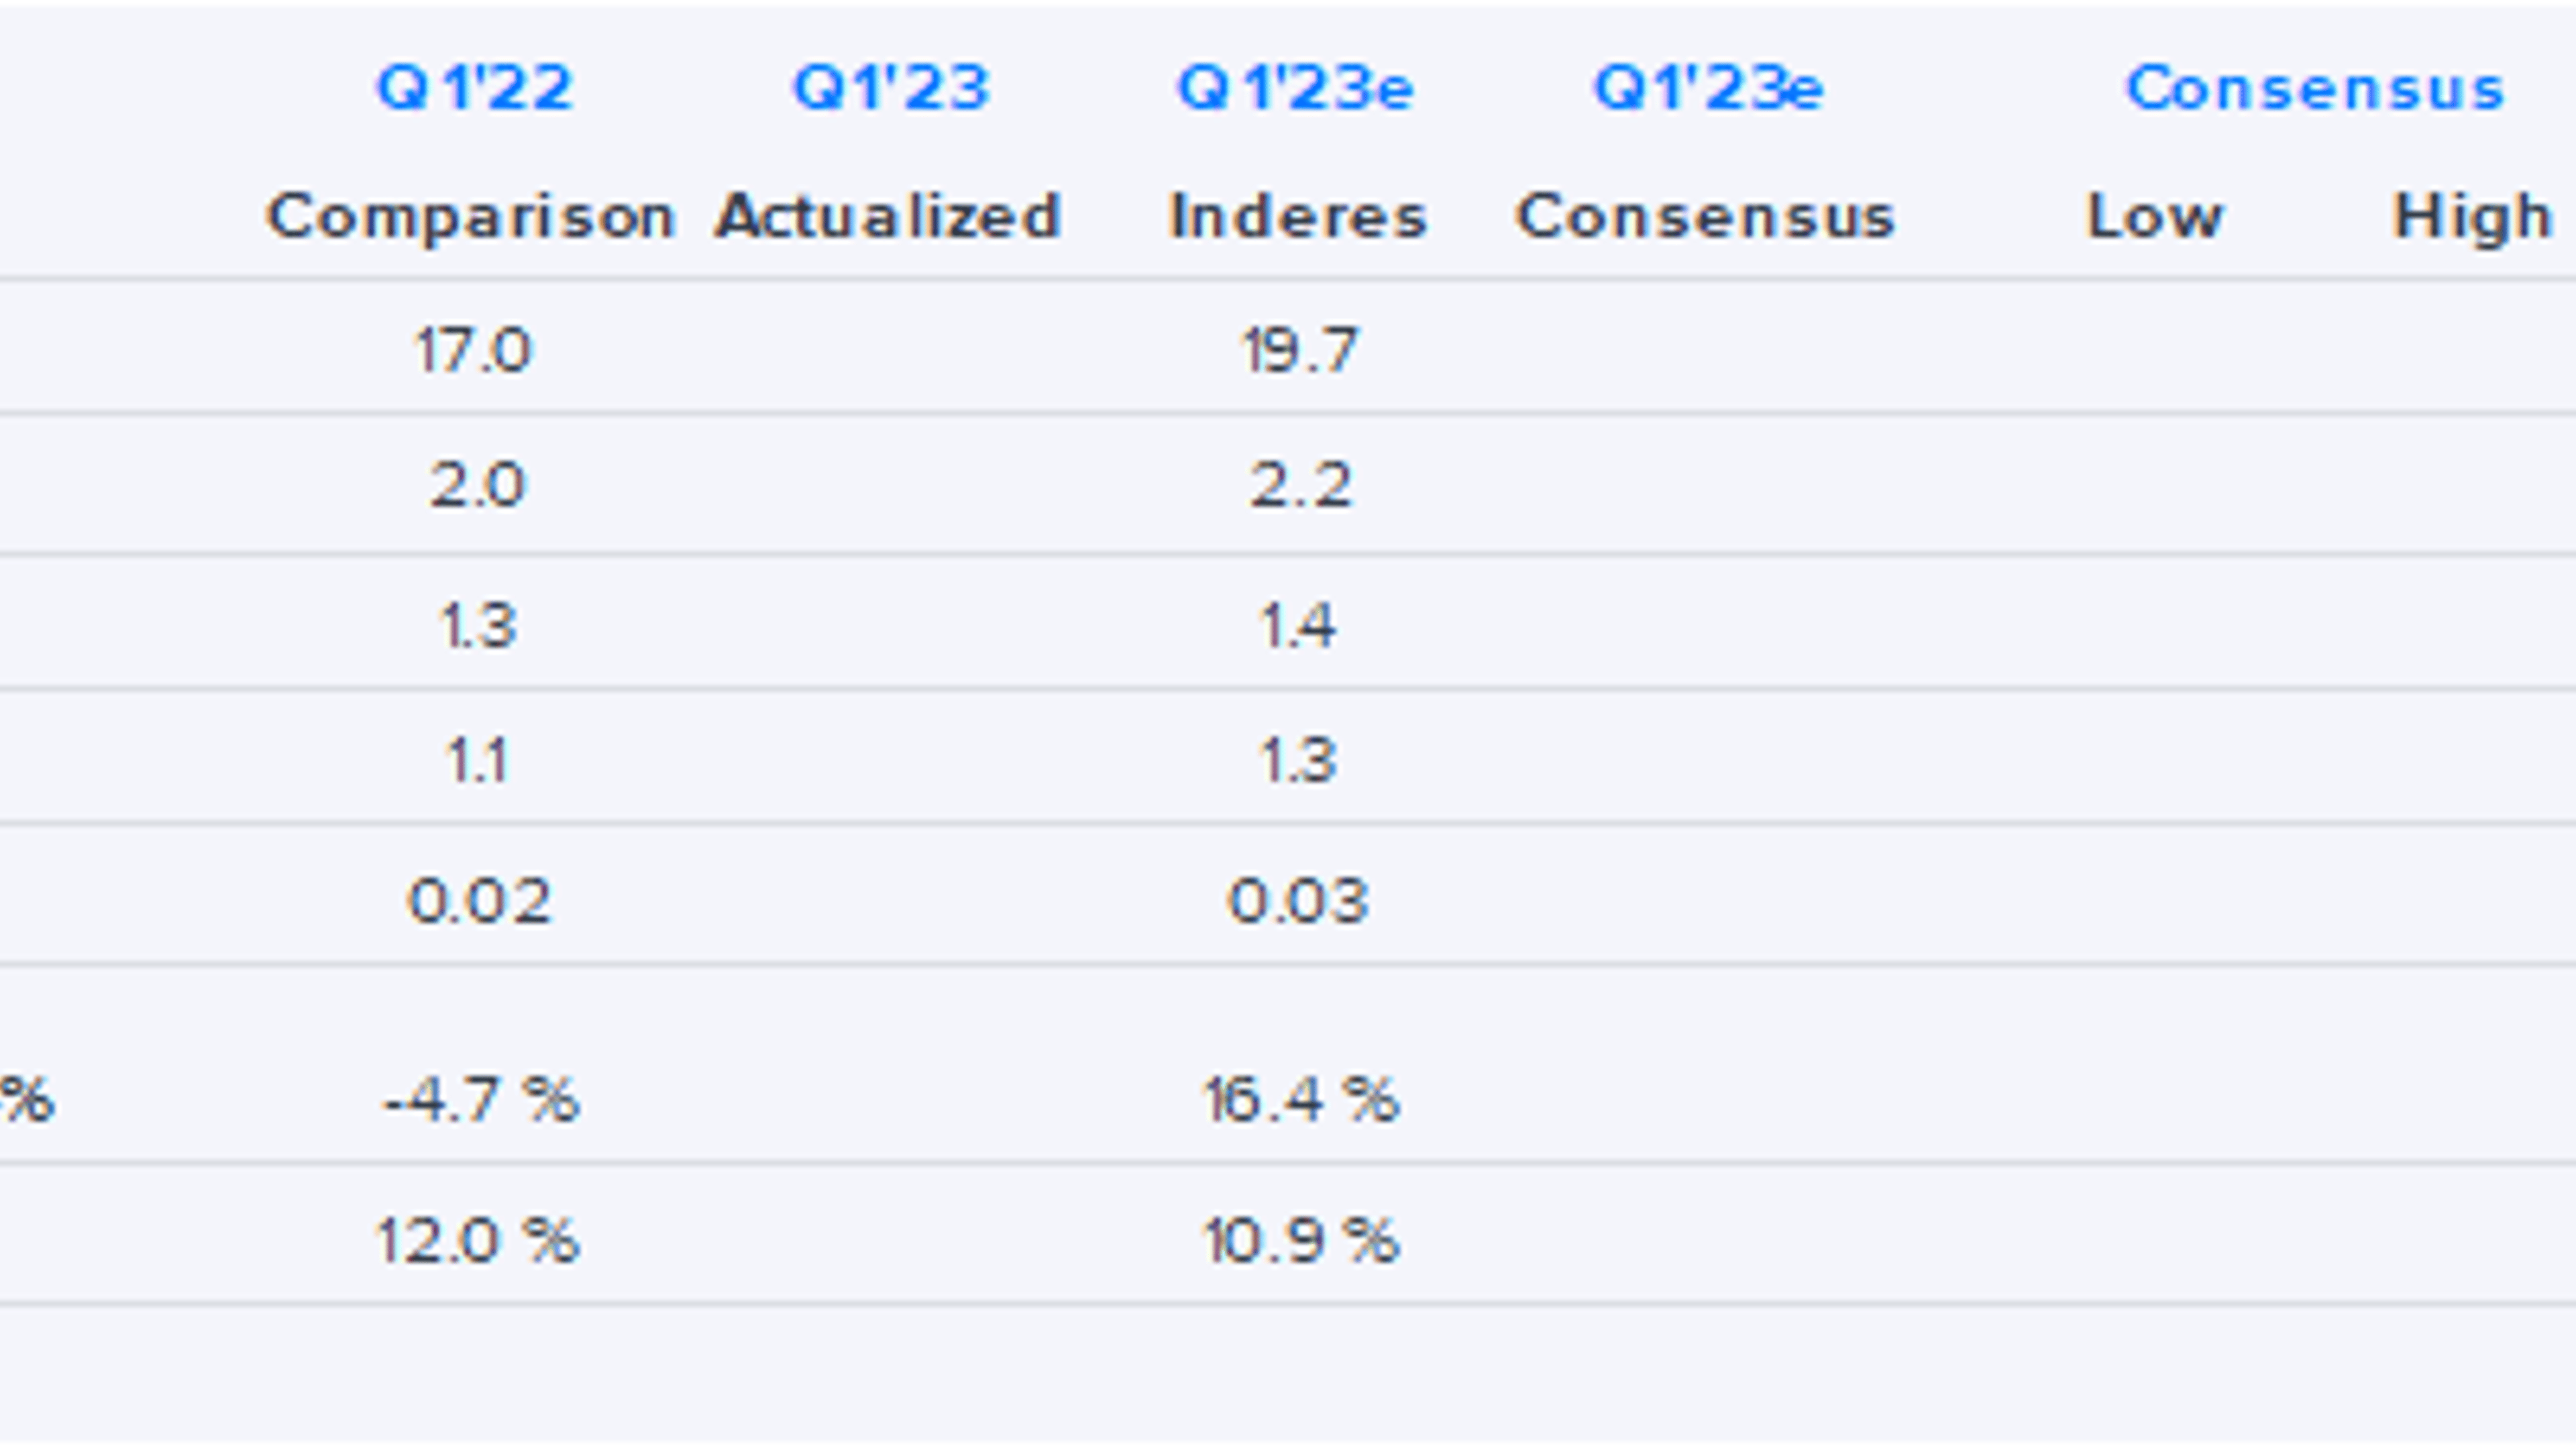Click the 16.4 % Inderes estimate

click(x=1300, y=1101)
